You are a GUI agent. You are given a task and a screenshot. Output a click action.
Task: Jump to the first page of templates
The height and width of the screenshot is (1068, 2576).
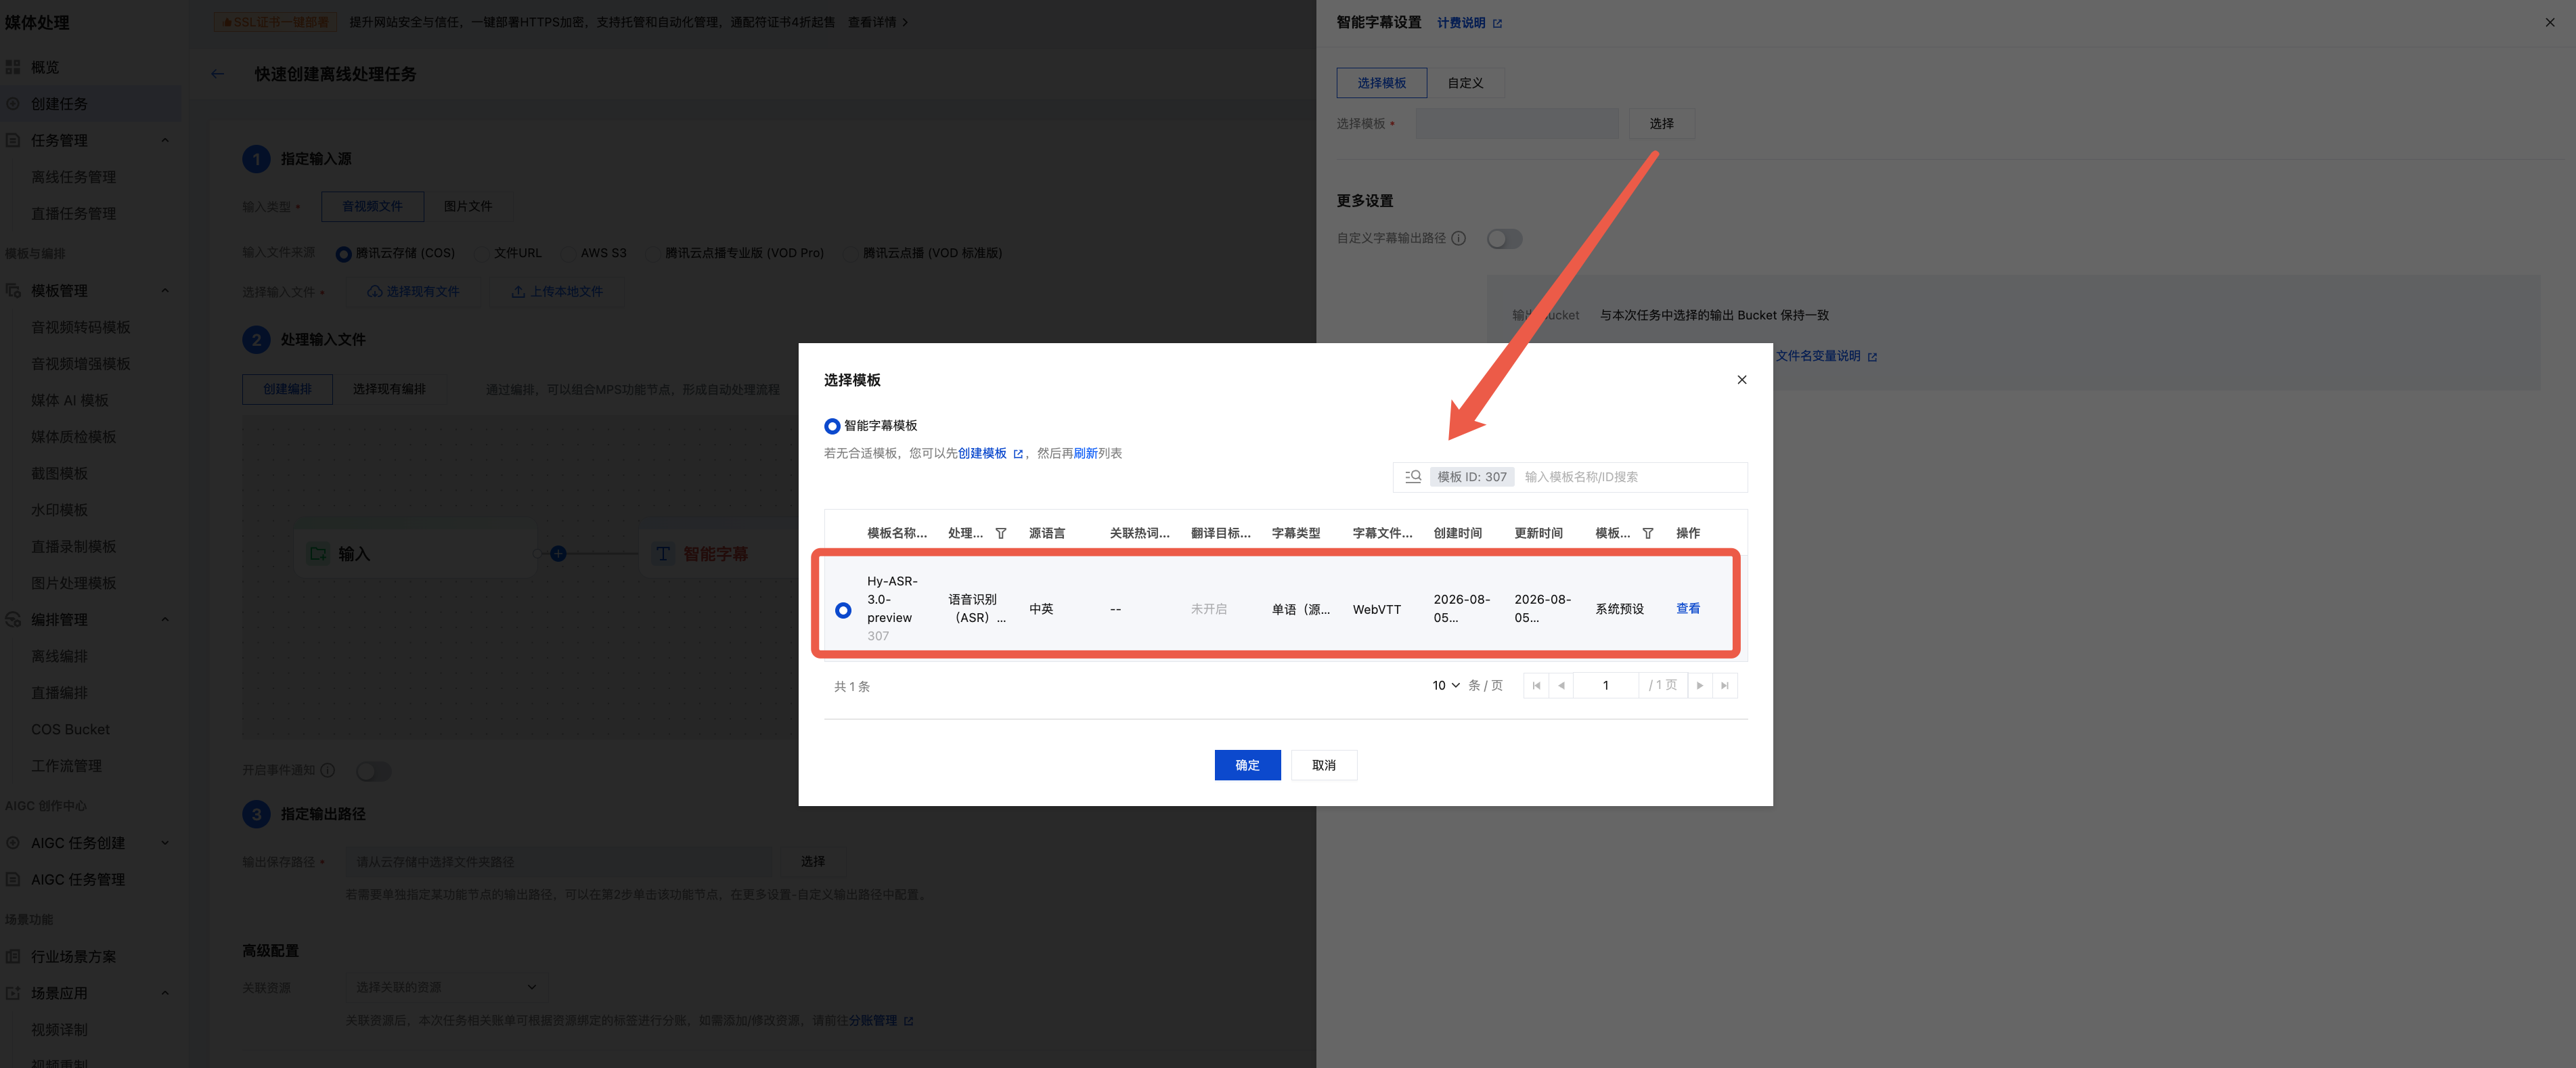point(1536,686)
